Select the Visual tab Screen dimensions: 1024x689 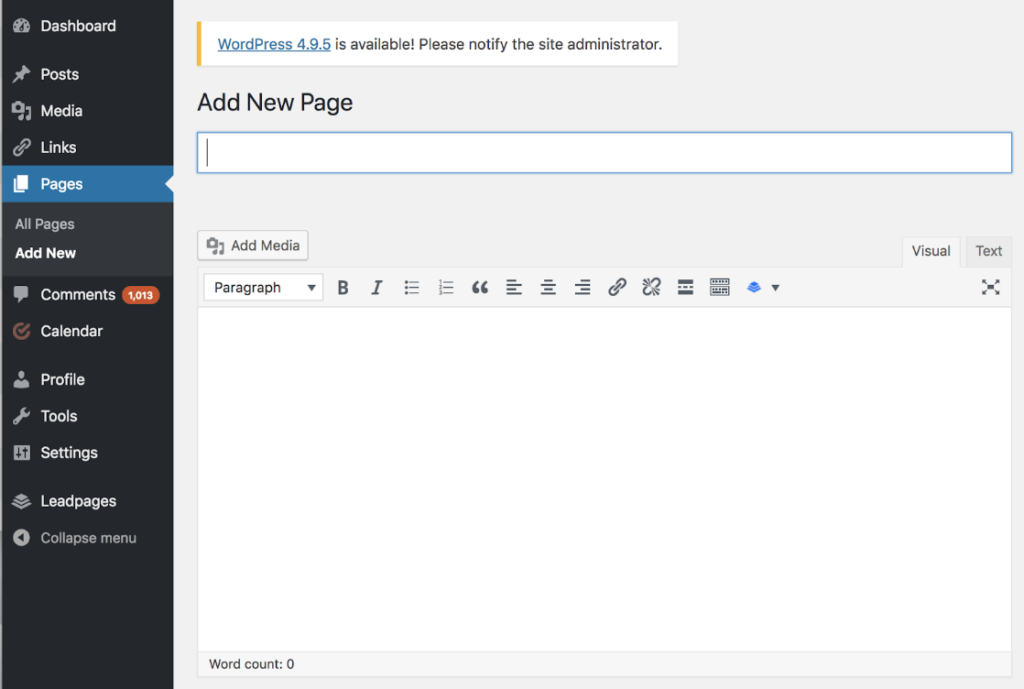(930, 251)
